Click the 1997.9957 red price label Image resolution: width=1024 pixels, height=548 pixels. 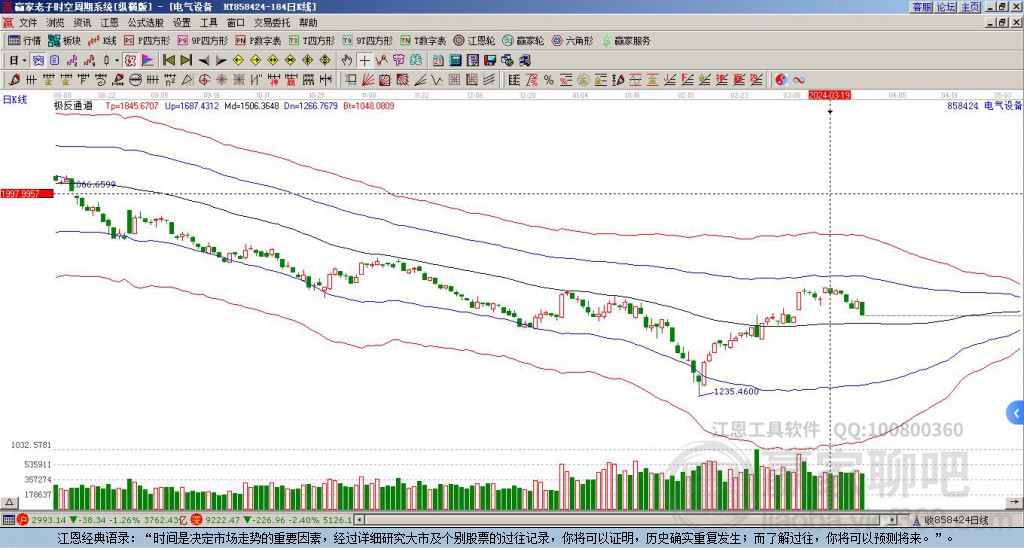click(x=27, y=193)
